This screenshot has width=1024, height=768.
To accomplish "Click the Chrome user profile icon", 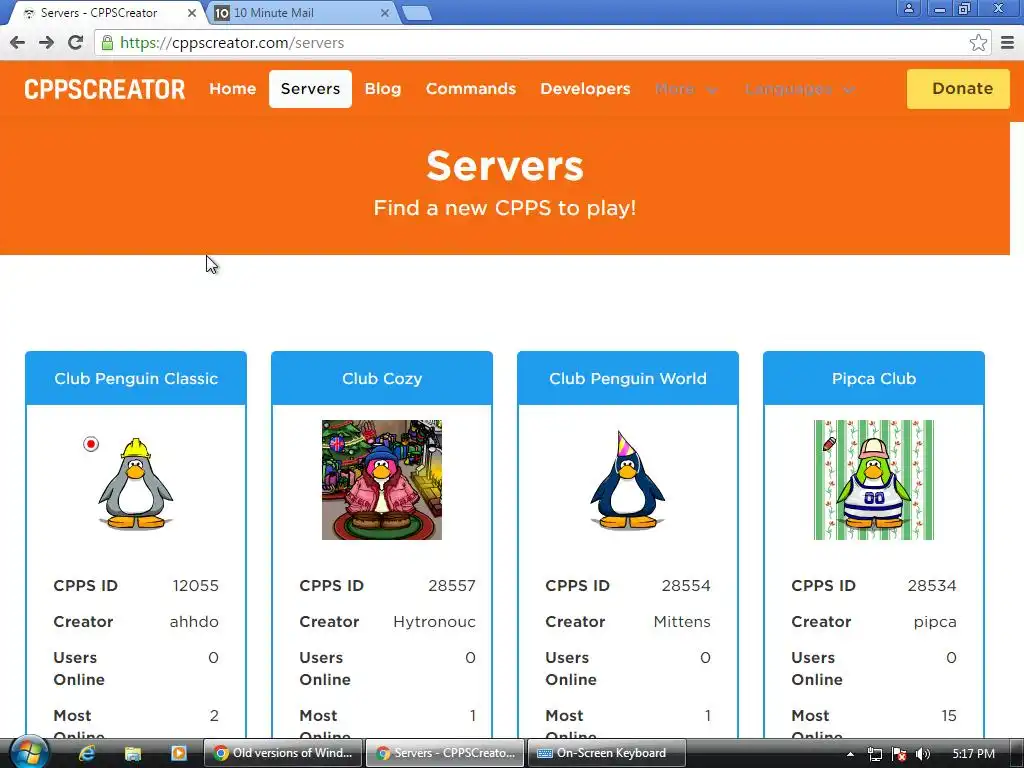I will click(x=908, y=8).
